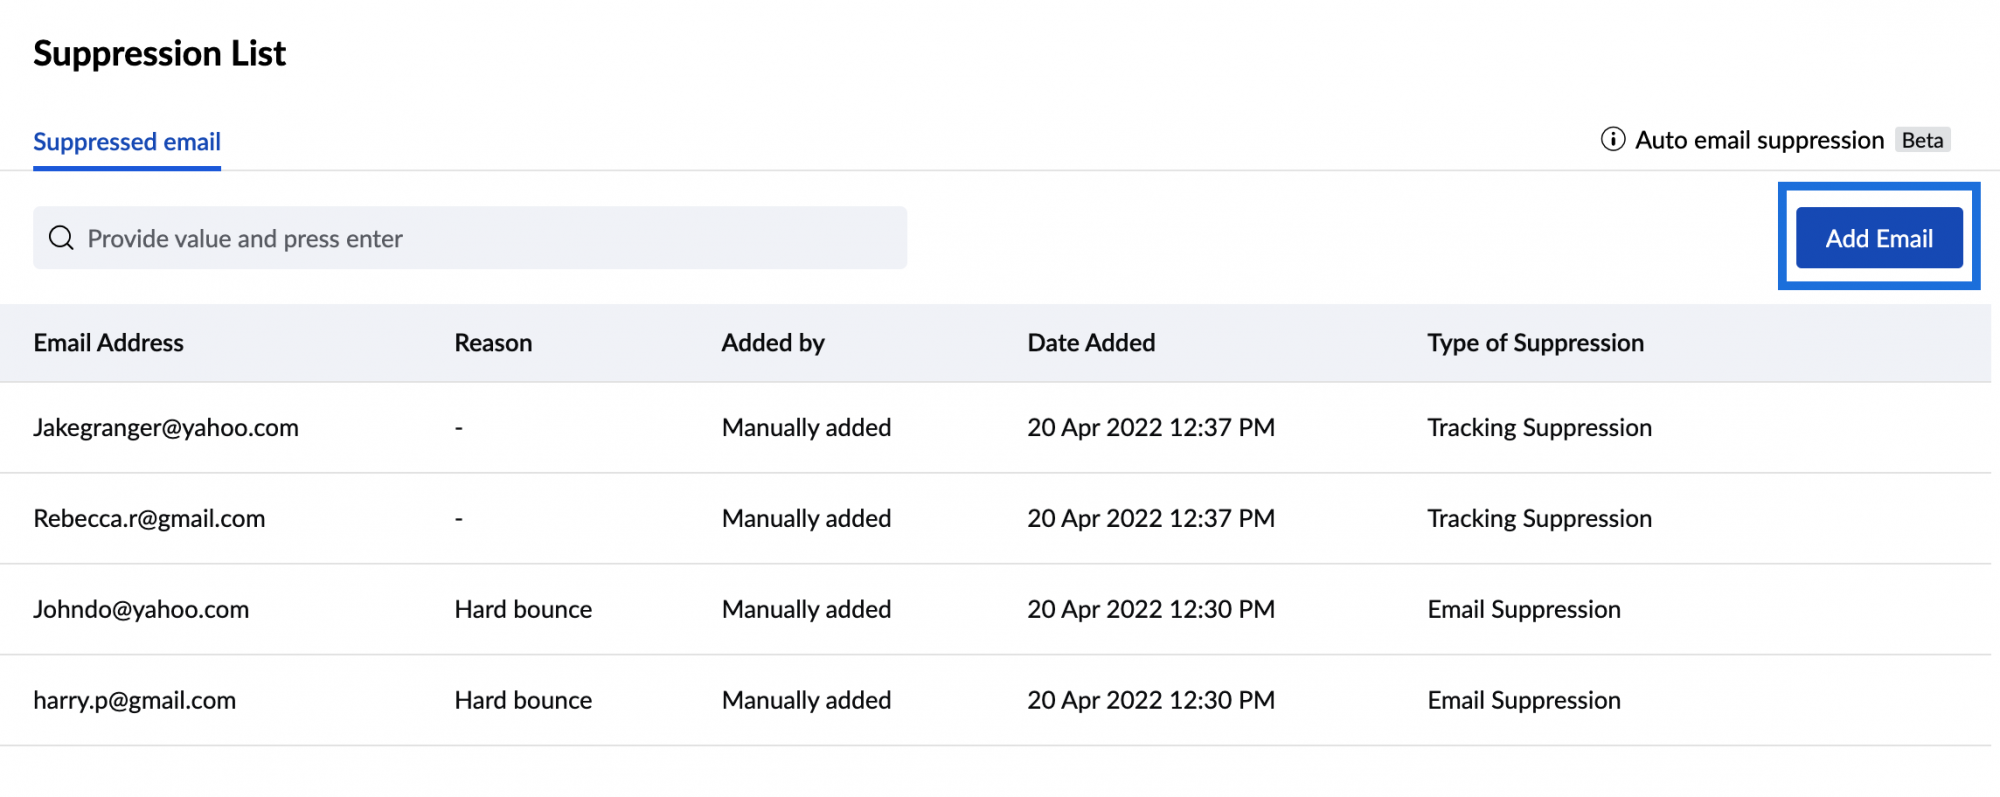2000x797 pixels.
Task: Click Hard bounce reason for Johndo@yahoo.com
Action: point(523,610)
